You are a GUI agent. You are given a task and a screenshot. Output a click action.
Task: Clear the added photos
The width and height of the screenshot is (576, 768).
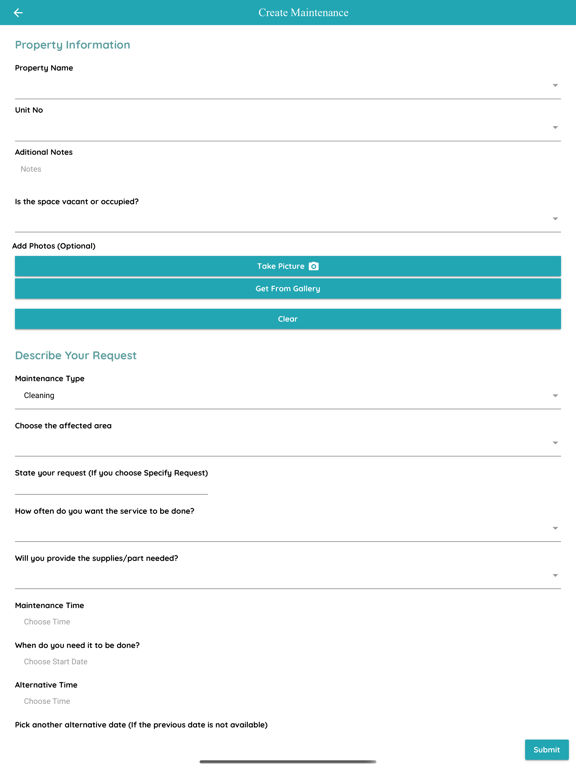point(288,319)
